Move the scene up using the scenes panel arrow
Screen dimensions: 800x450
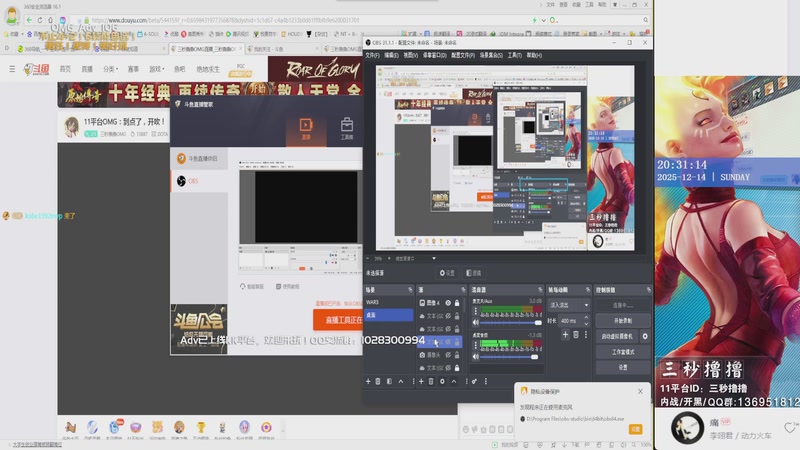pos(401,381)
